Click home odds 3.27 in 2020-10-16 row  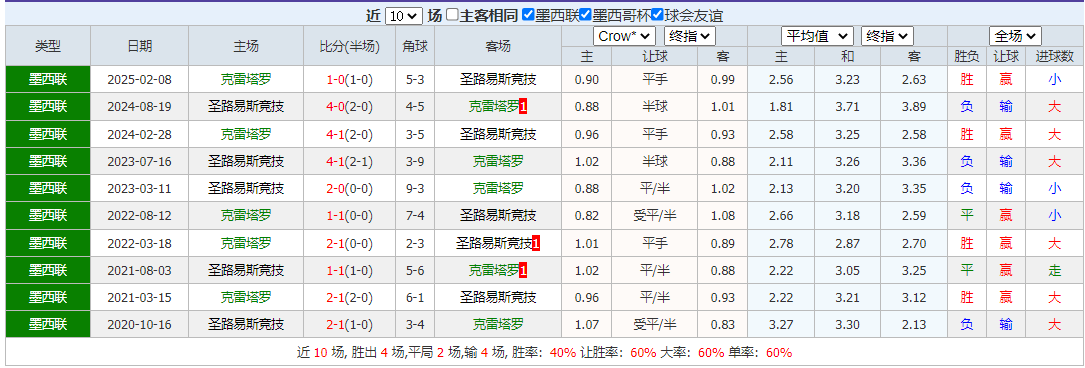click(x=781, y=324)
